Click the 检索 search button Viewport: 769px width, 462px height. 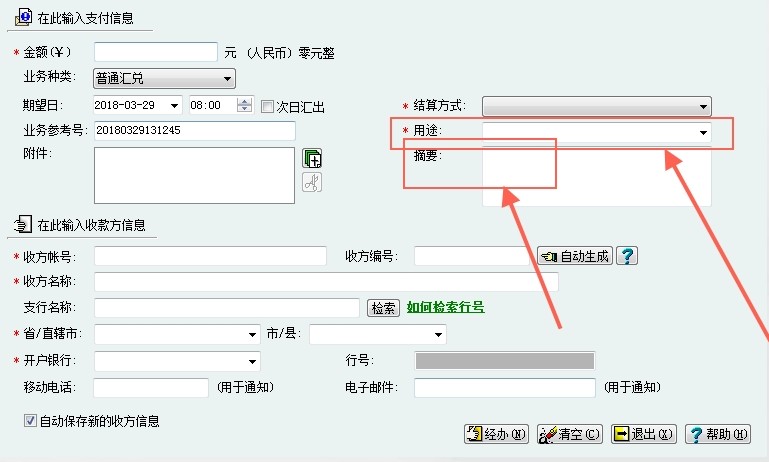(x=383, y=308)
